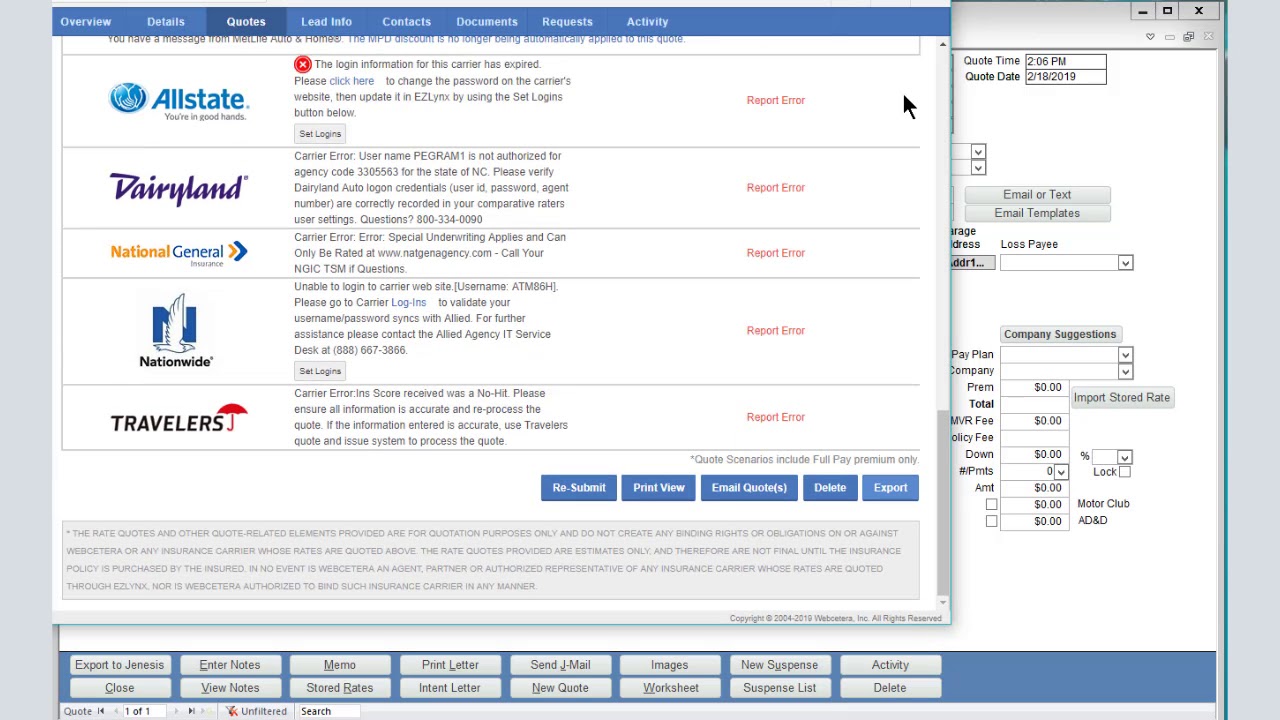Open the lower dropdown above Email or Text
Screen dimensions: 1280x720
(978, 168)
